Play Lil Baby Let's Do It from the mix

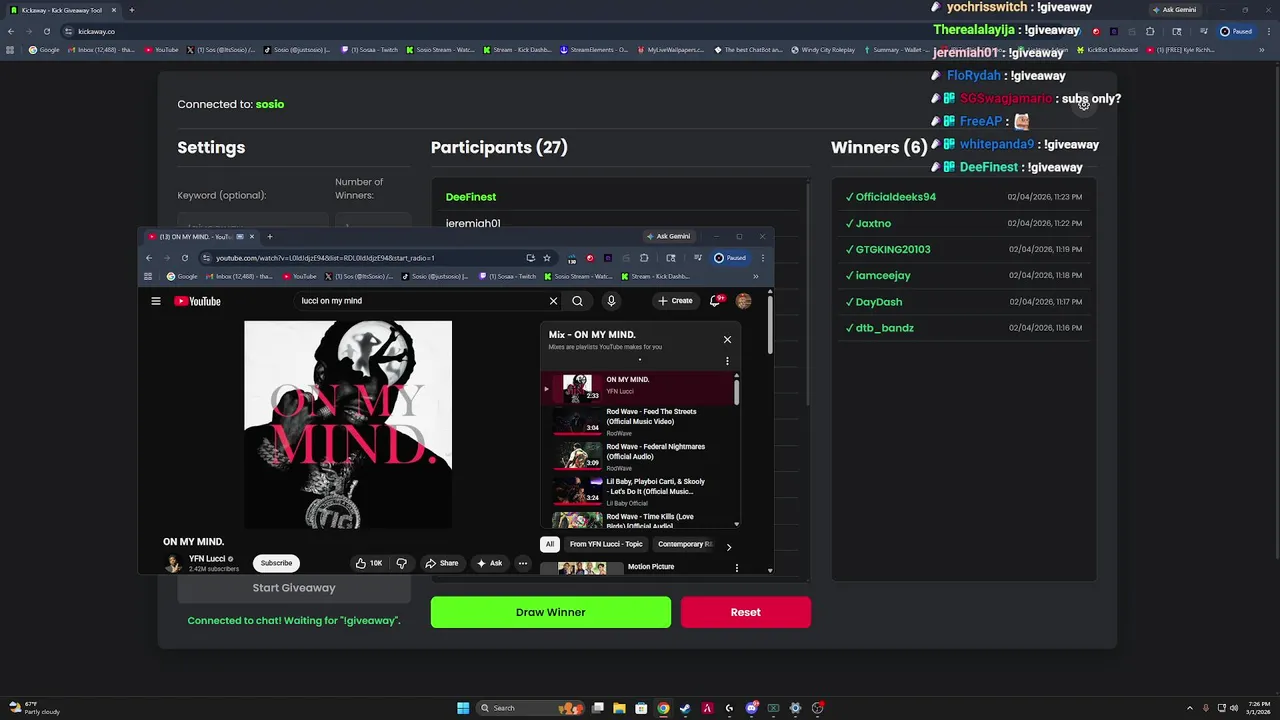[x=638, y=492]
